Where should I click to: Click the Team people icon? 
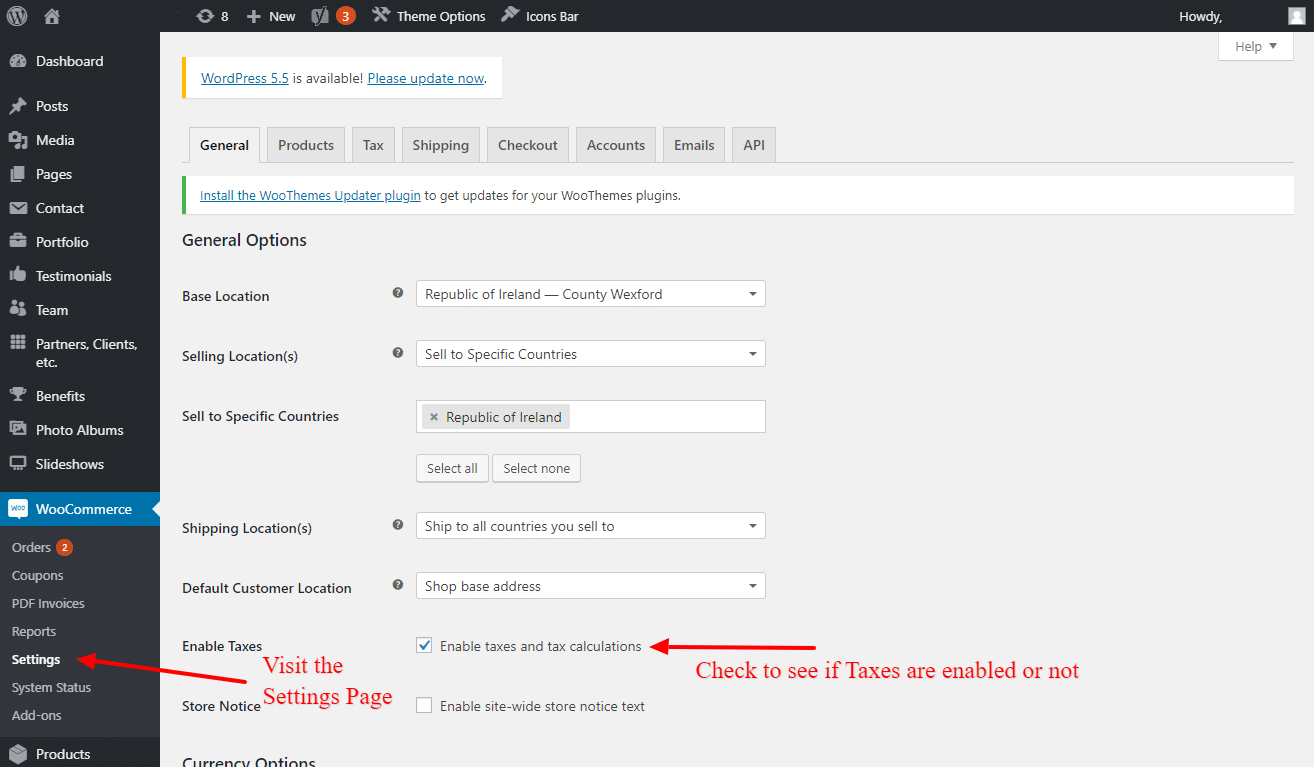click(x=18, y=310)
